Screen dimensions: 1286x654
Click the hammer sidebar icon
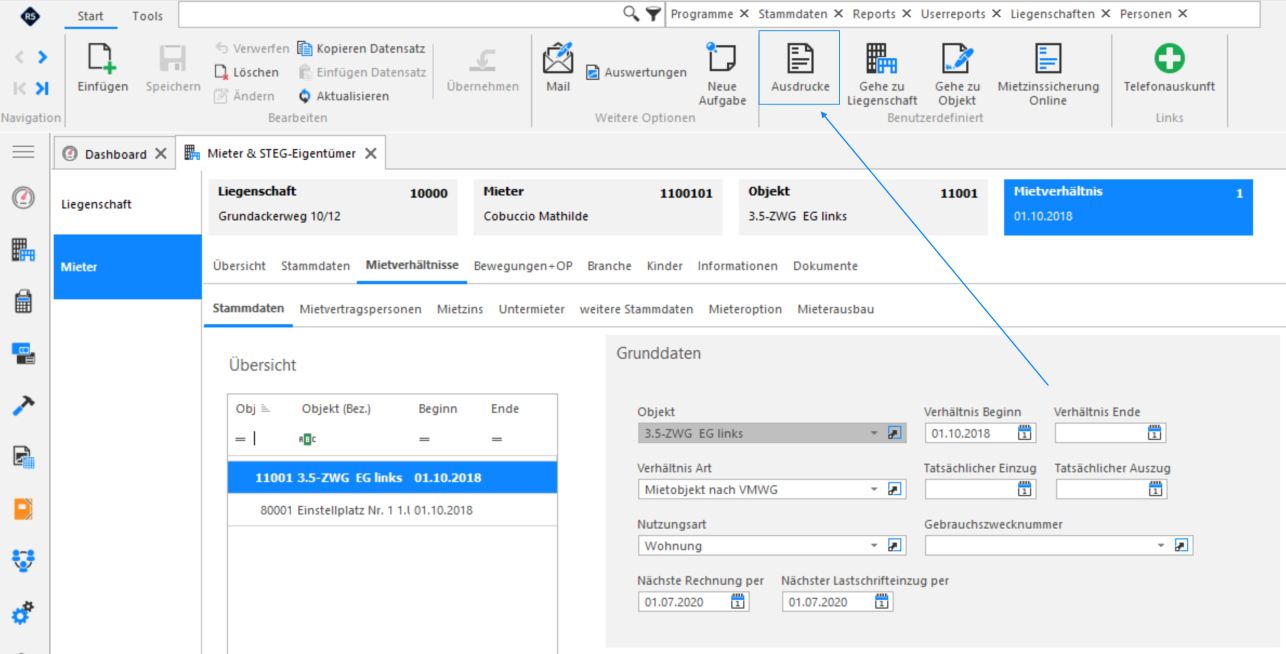23,405
